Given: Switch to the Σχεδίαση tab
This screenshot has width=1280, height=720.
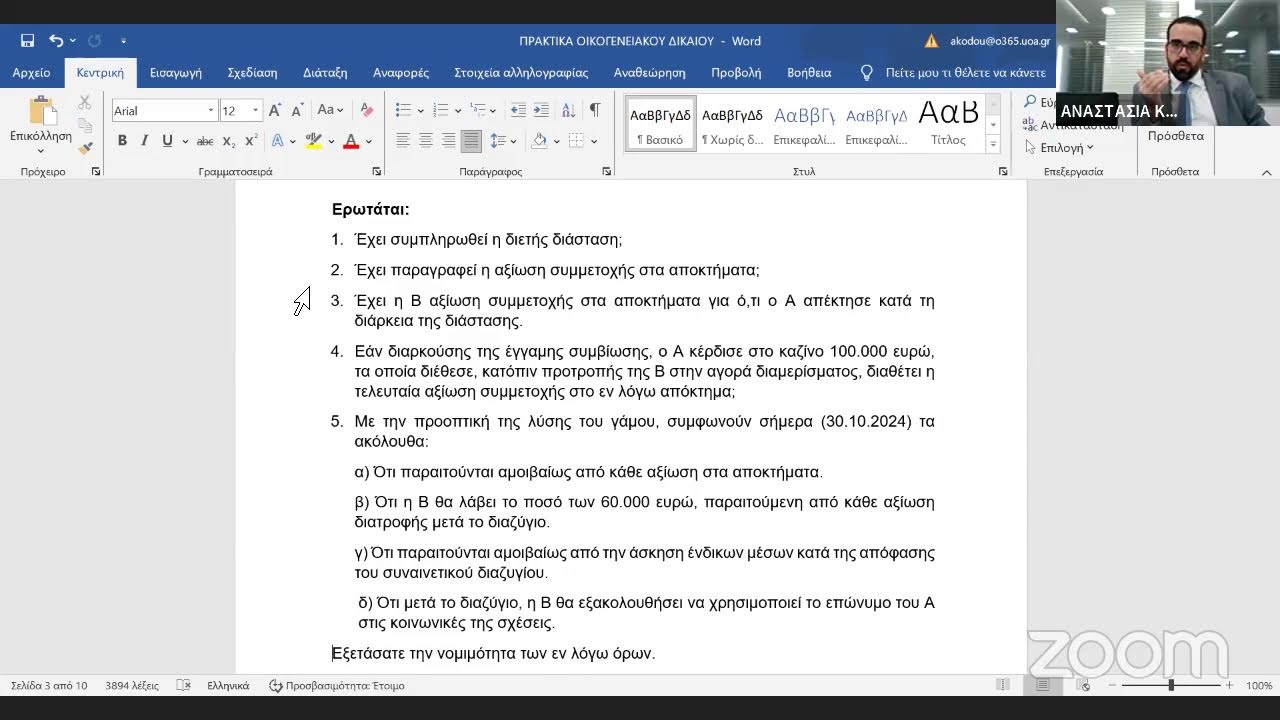Looking at the screenshot, I should click(252, 73).
